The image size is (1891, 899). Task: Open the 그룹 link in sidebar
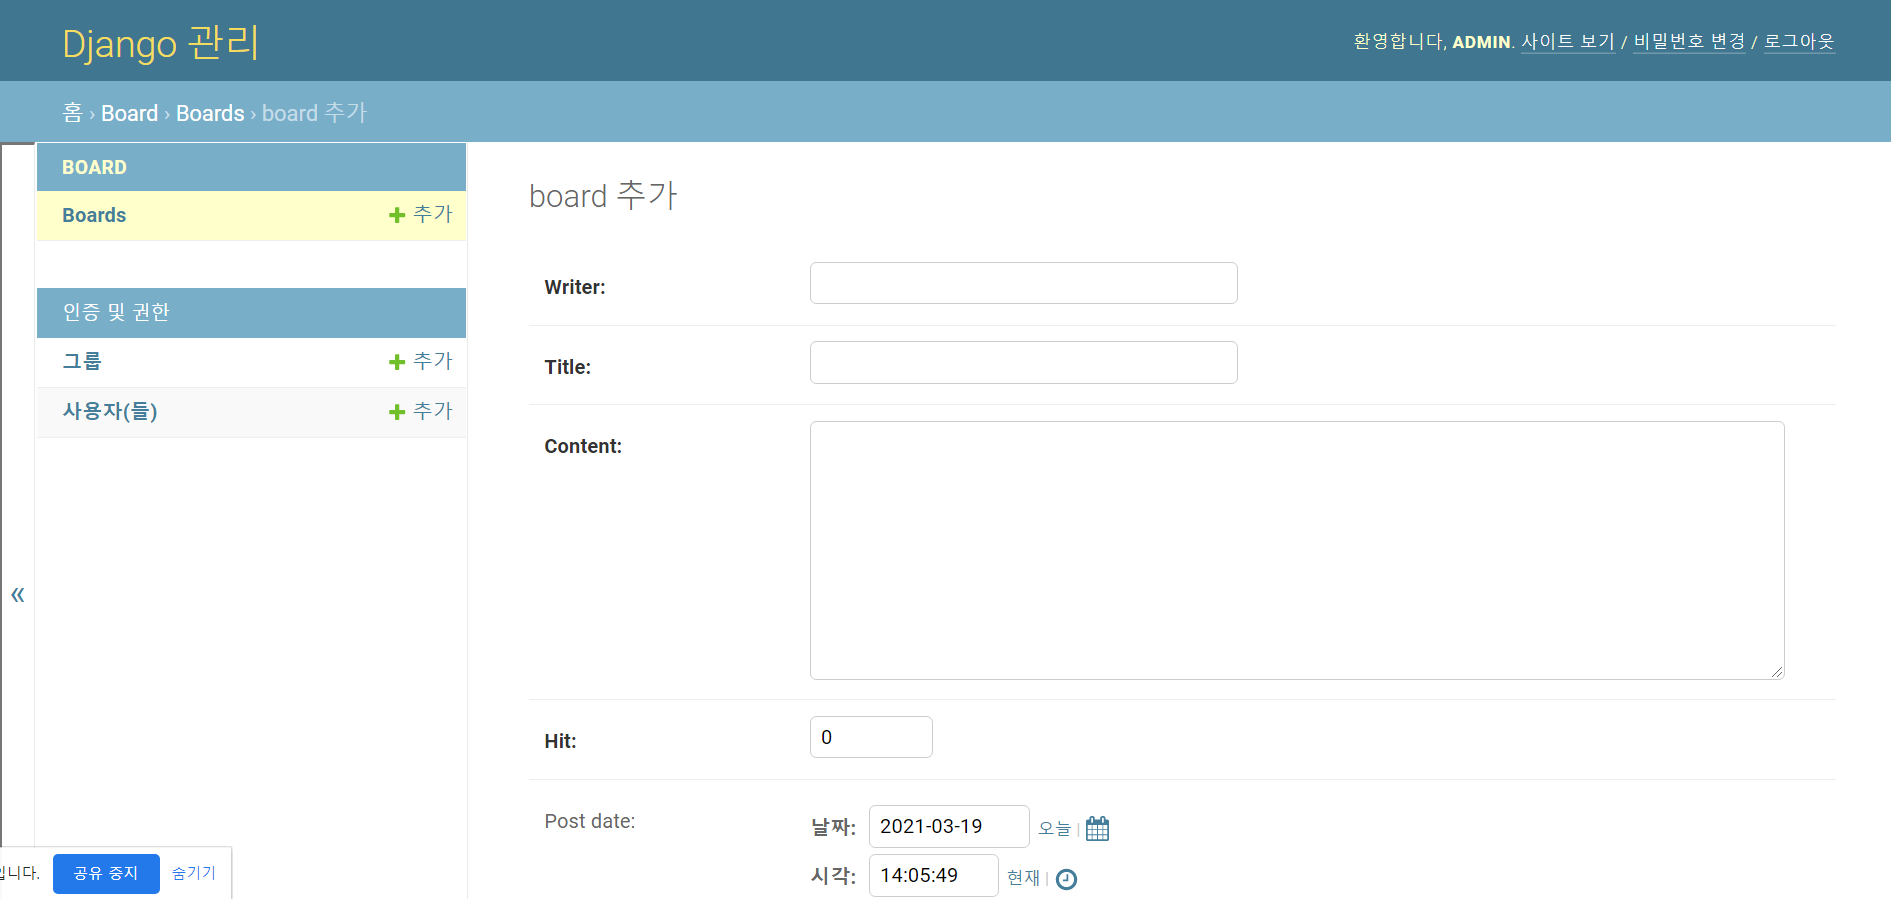tap(82, 361)
